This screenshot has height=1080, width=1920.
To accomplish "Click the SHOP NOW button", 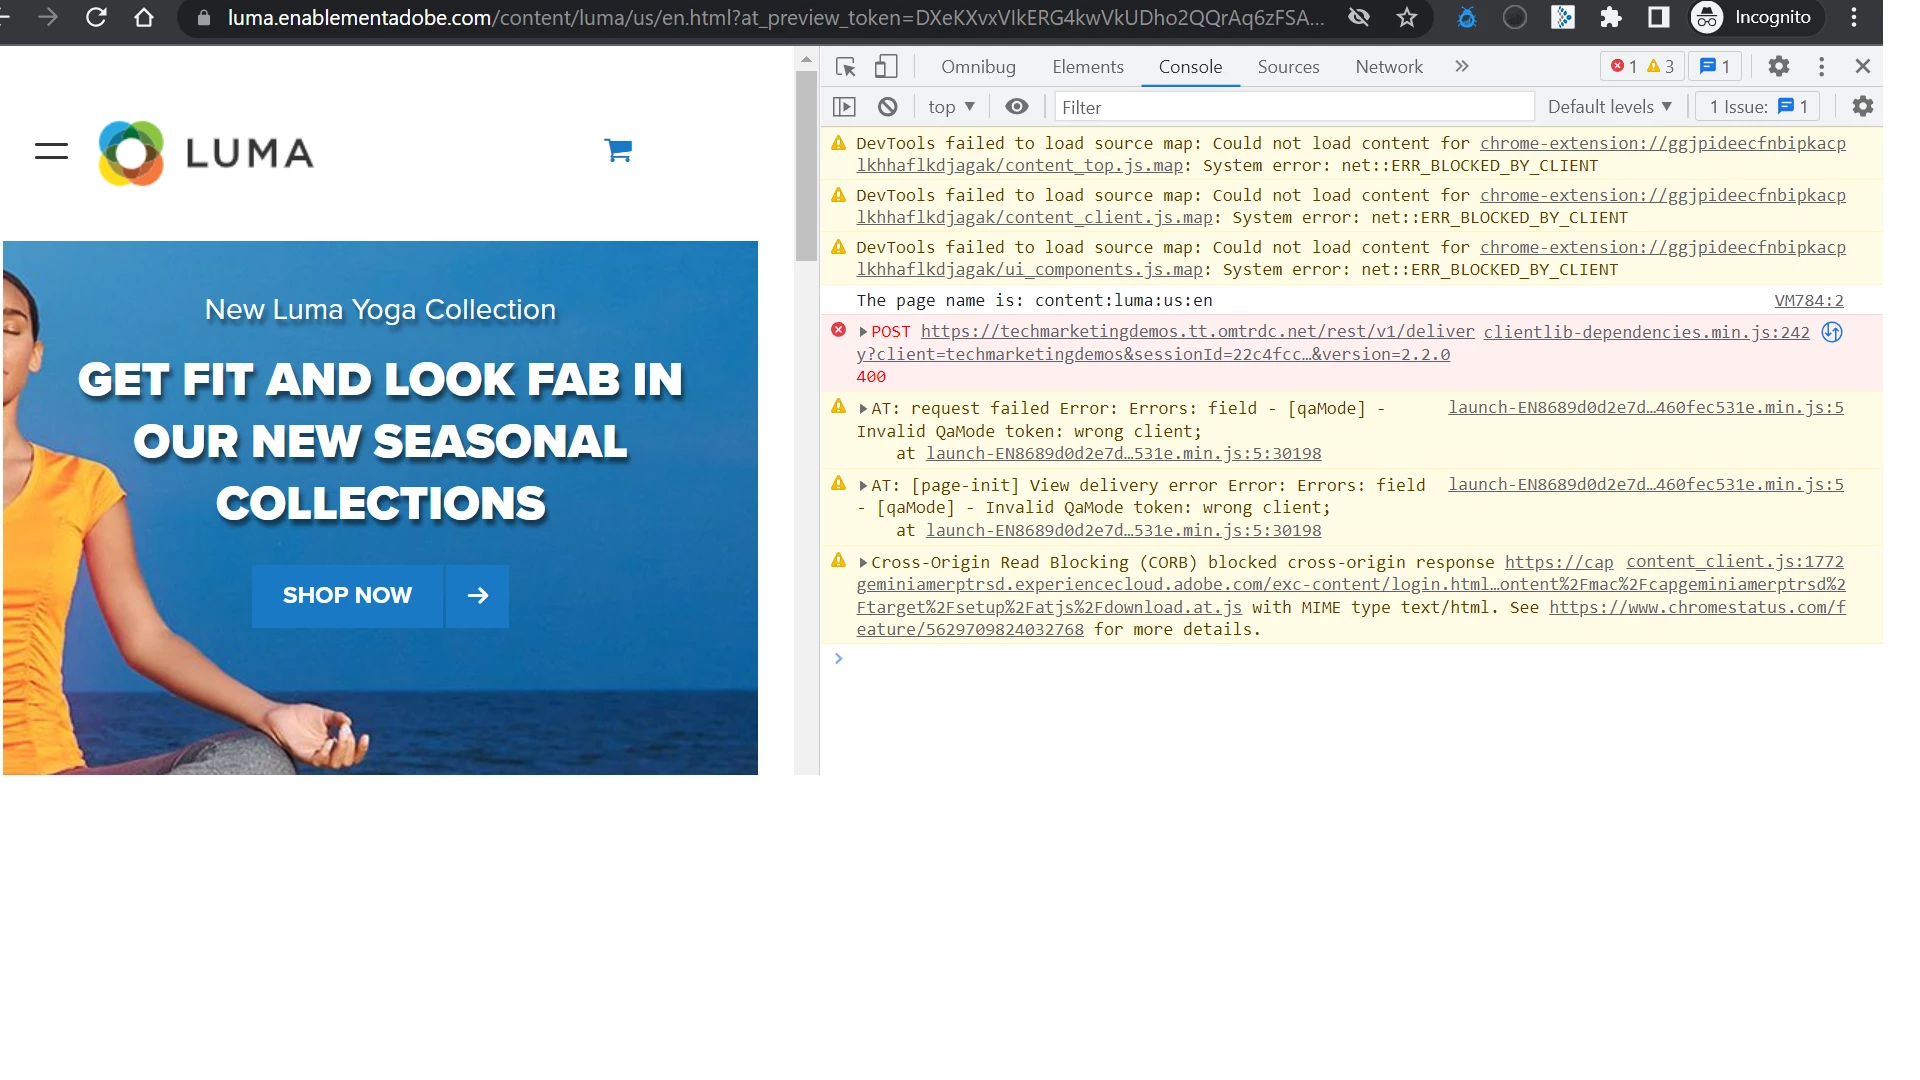I will click(347, 596).
